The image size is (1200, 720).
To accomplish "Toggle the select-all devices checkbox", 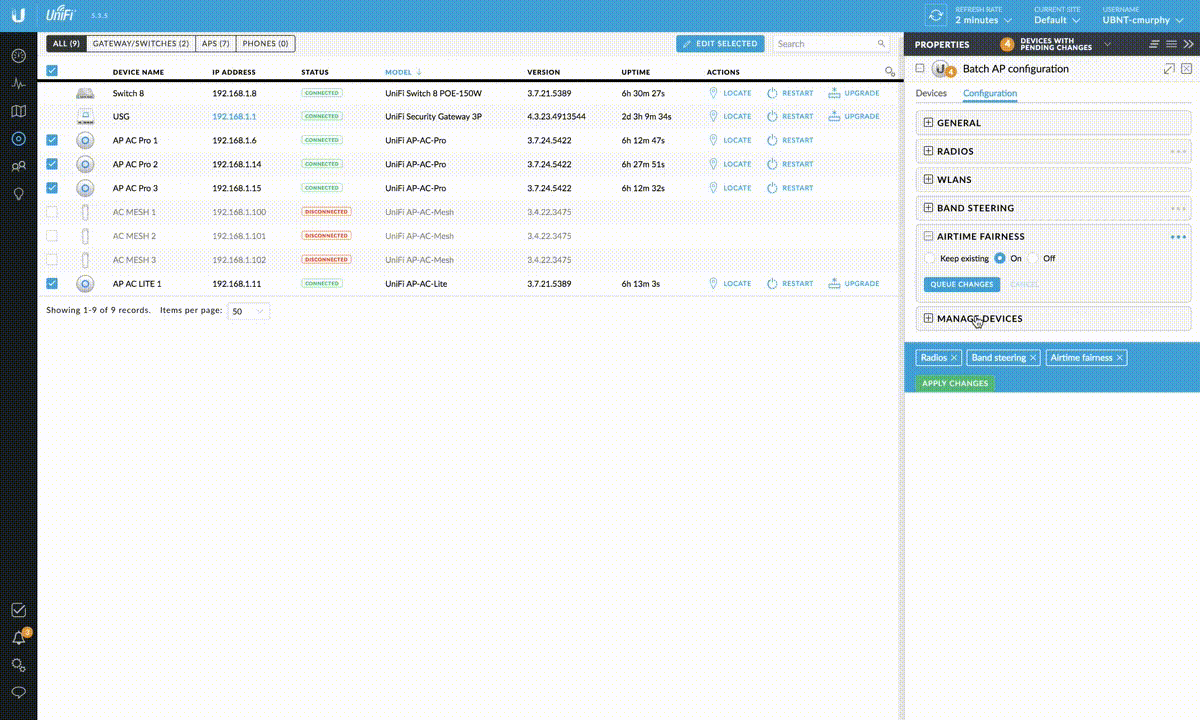I will tap(52, 71).
